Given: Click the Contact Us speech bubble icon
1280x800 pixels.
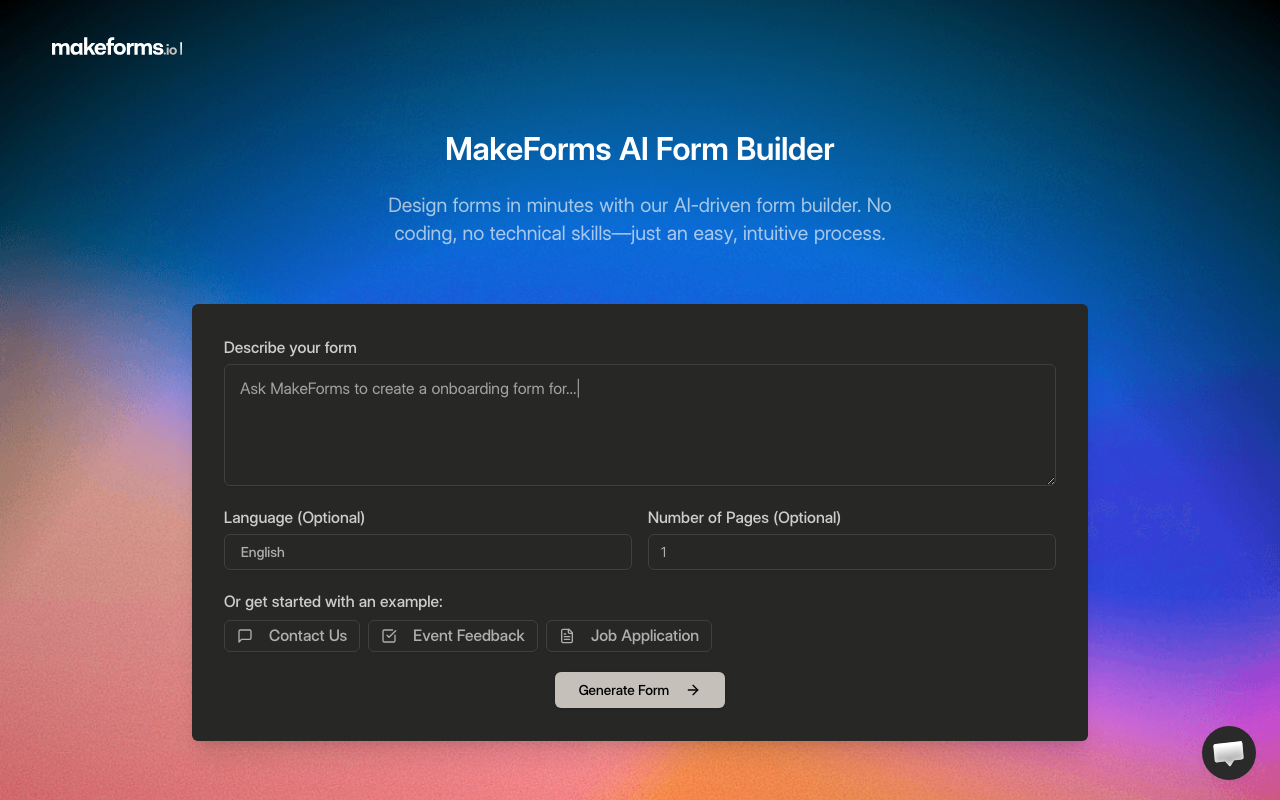Looking at the screenshot, I should [x=245, y=636].
